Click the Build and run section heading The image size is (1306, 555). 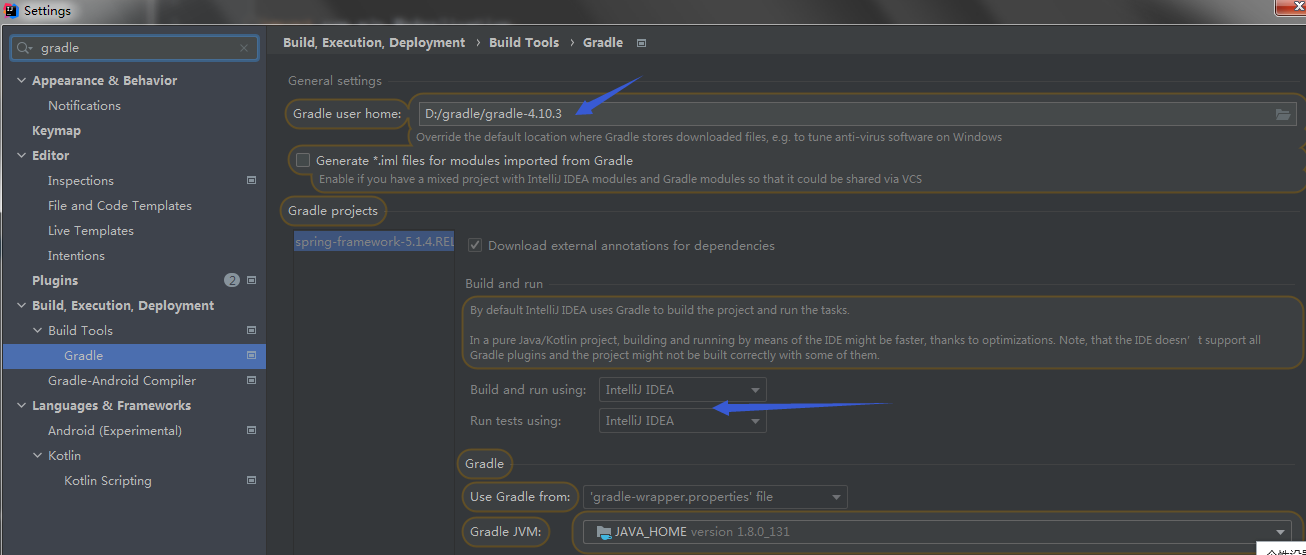(506, 283)
